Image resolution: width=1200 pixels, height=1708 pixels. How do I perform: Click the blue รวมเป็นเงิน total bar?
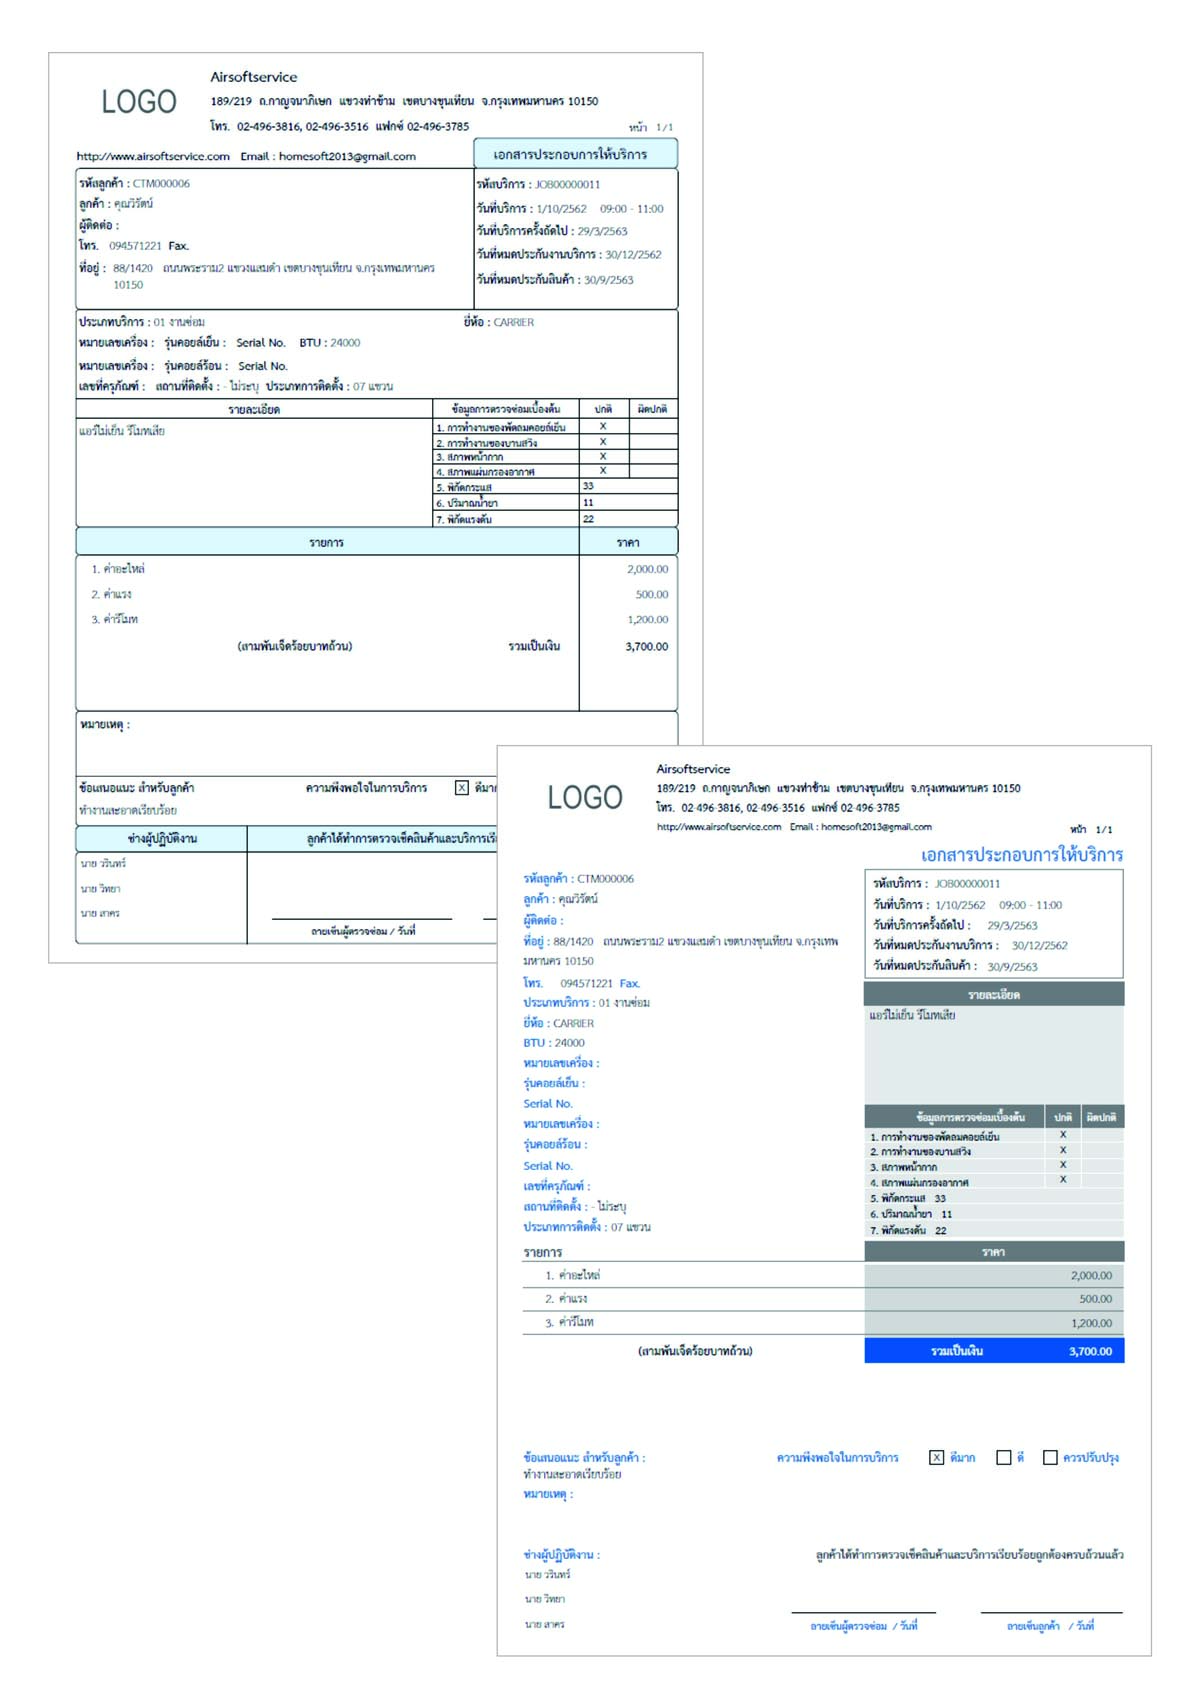click(x=993, y=1351)
